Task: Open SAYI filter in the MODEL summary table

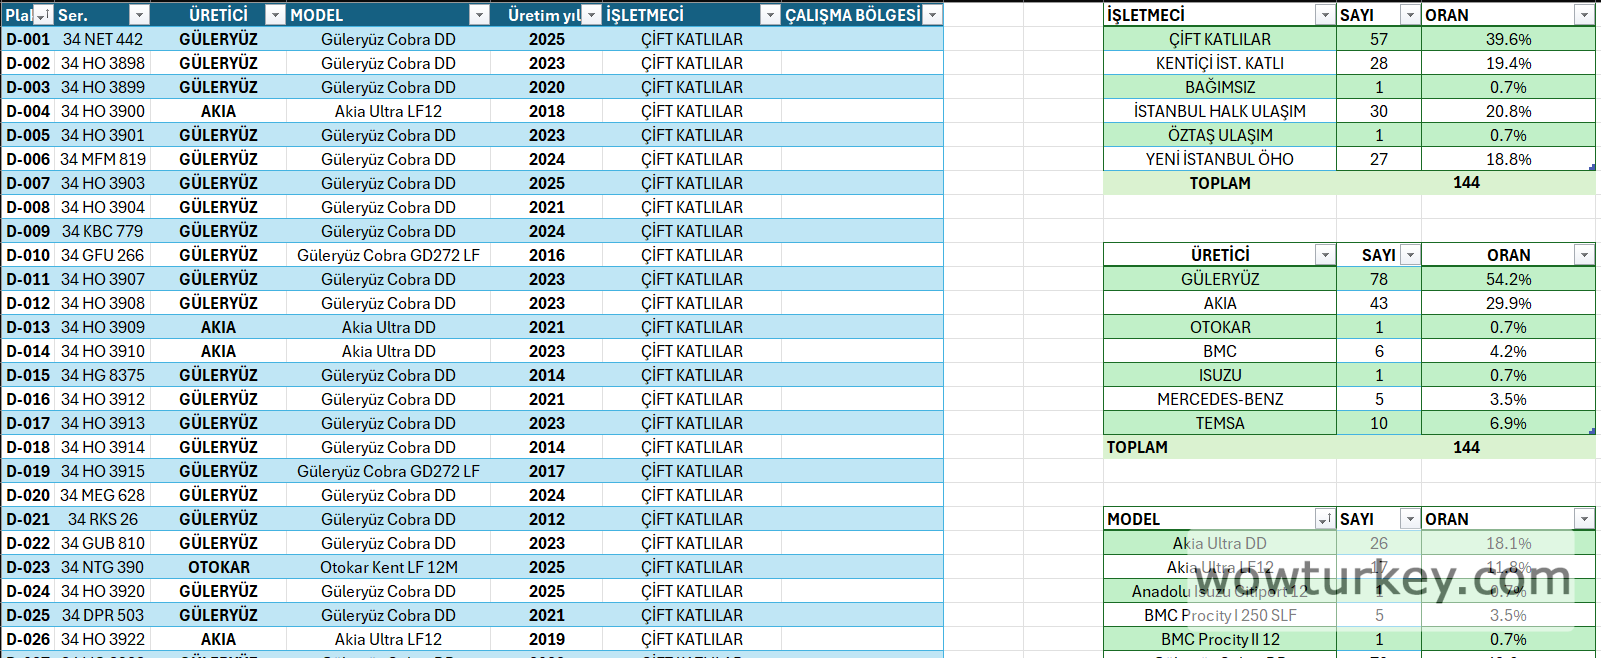Action: click(1409, 519)
